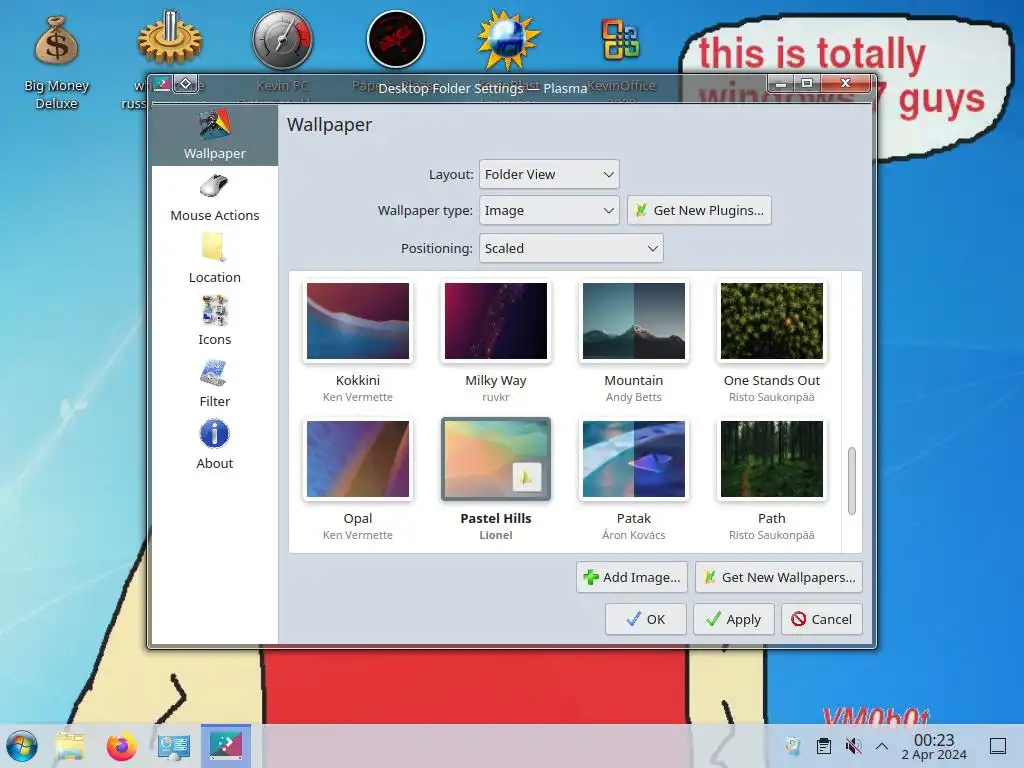This screenshot has width=1024, height=768.
Task: Click the active Plasma settings taskbar entry
Action: tap(225, 746)
